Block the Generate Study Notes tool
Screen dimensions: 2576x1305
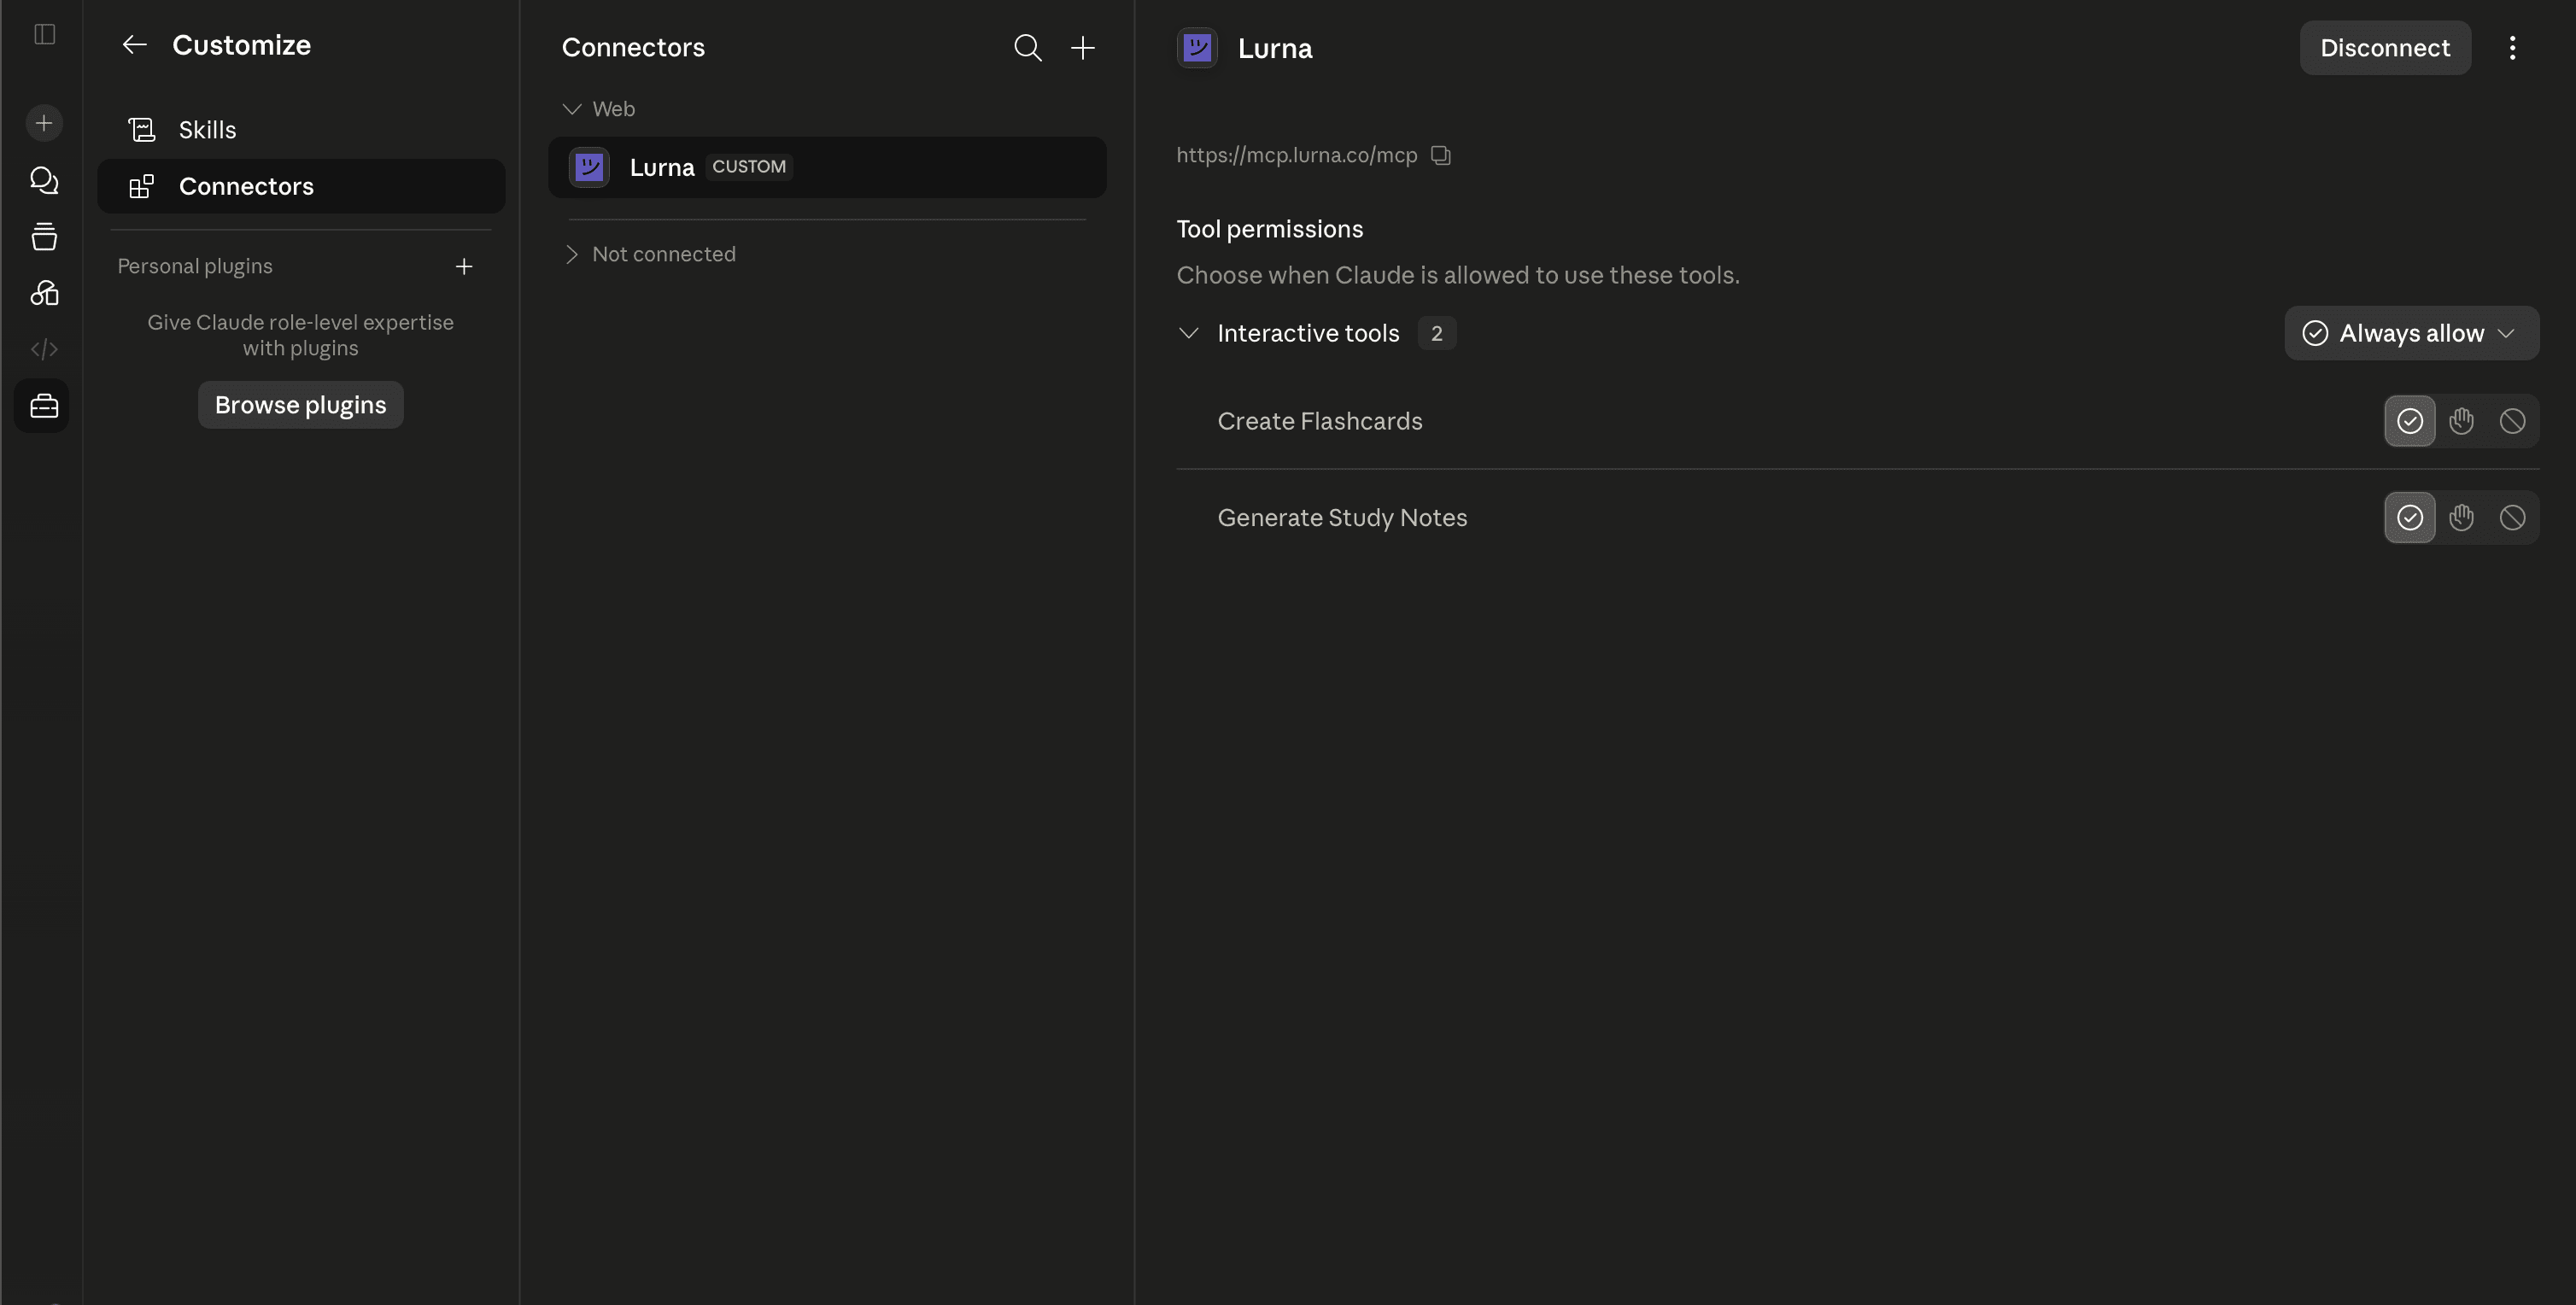[2512, 517]
